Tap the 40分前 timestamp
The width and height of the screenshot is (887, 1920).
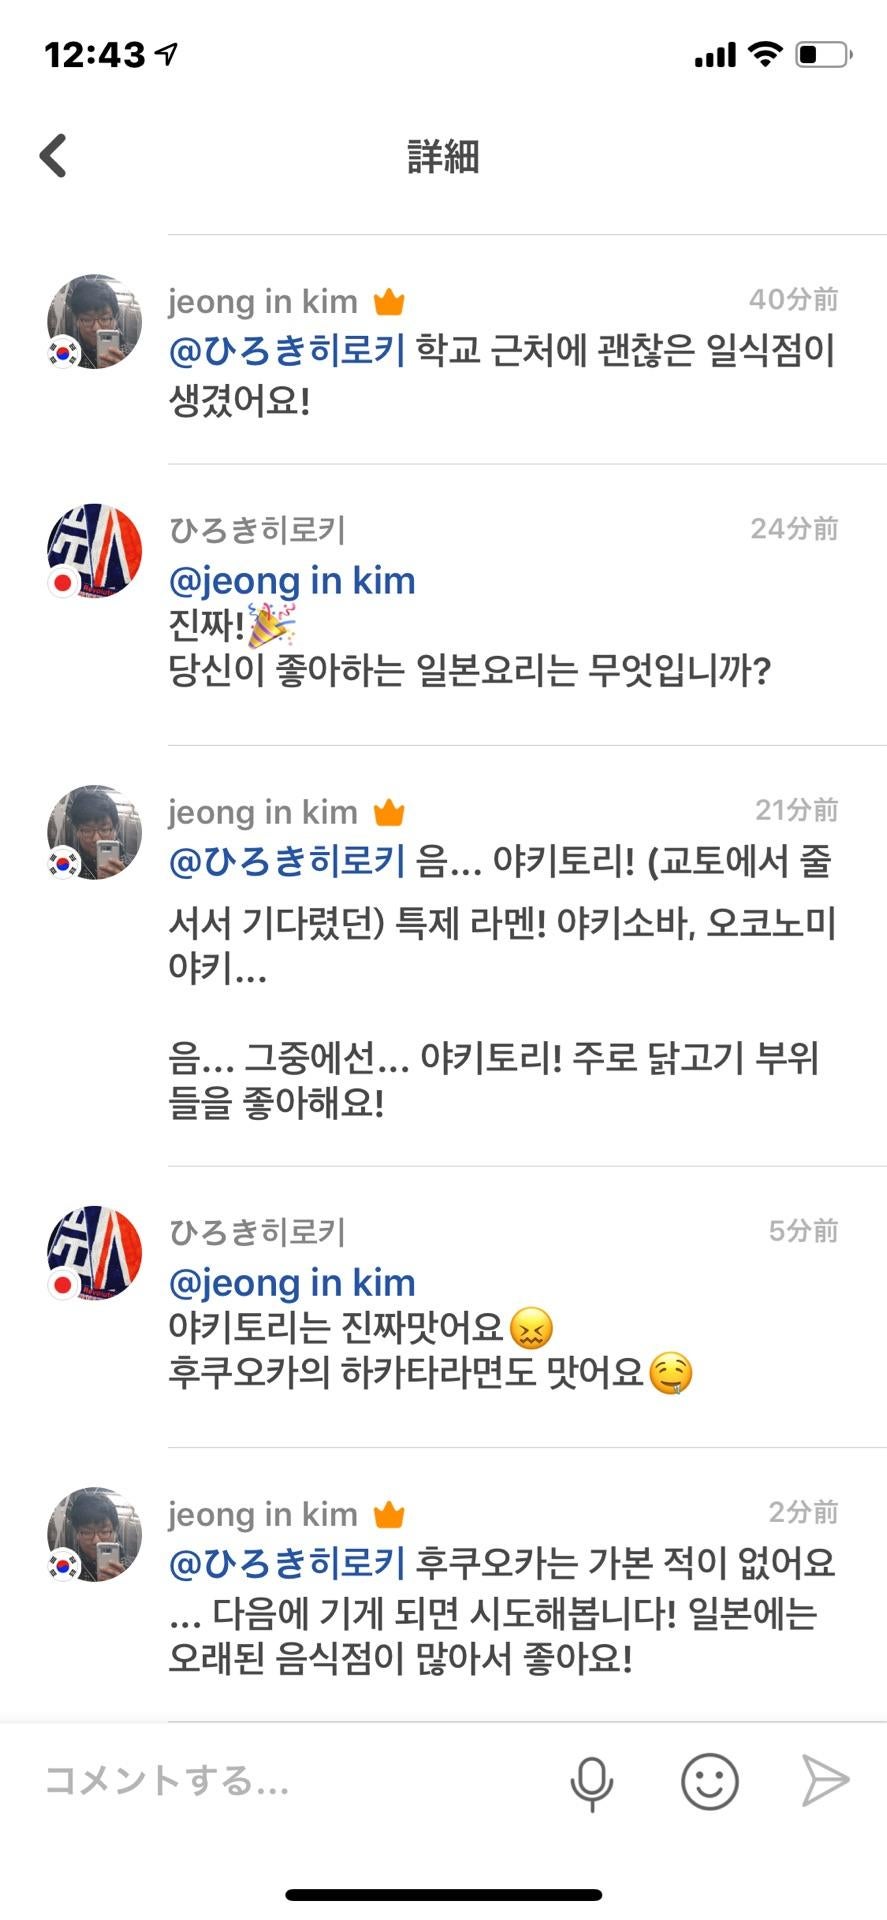tap(793, 299)
